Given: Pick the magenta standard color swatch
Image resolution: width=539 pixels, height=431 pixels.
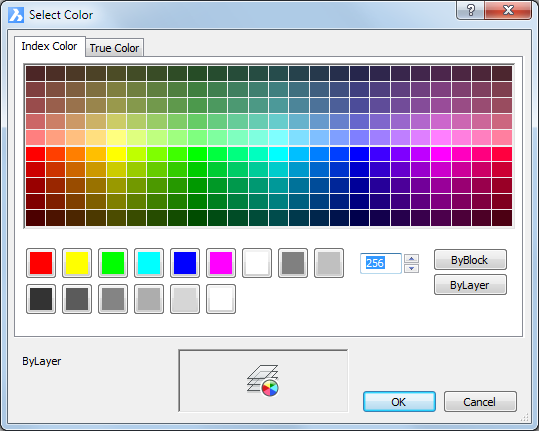Looking at the screenshot, I should tap(221, 263).
